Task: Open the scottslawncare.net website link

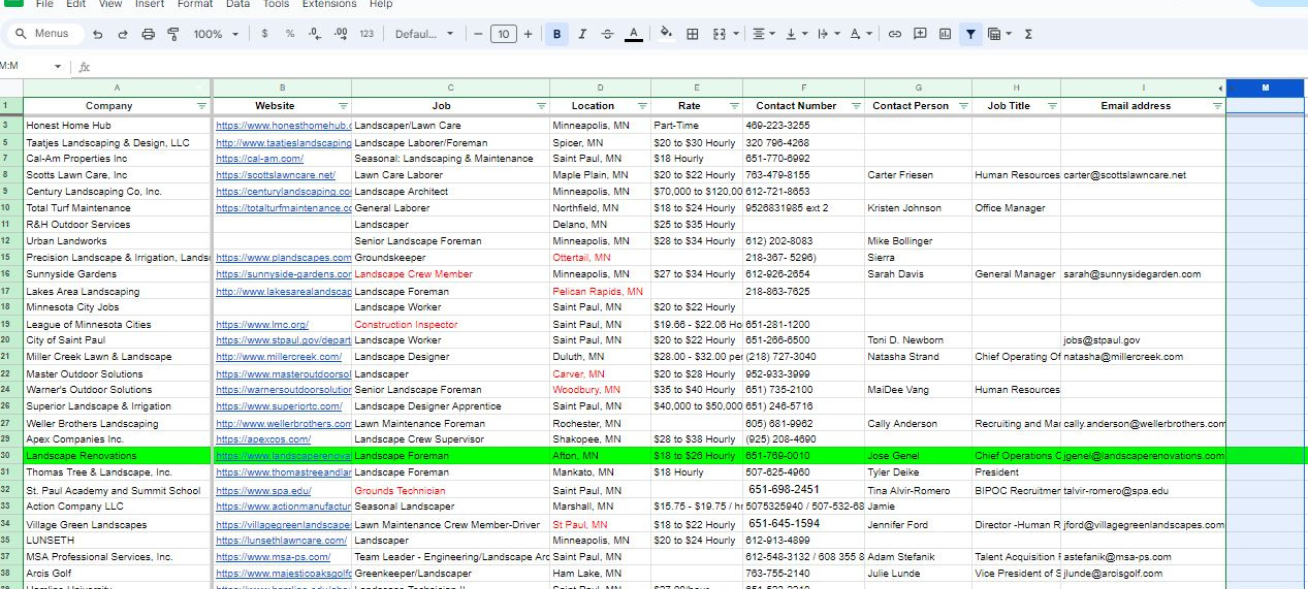Action: point(276,175)
